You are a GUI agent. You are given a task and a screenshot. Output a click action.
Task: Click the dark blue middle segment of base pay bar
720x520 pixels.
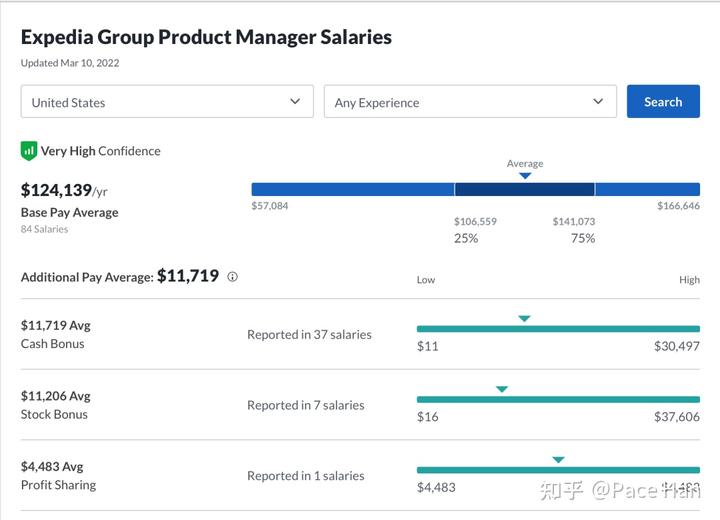(524, 189)
